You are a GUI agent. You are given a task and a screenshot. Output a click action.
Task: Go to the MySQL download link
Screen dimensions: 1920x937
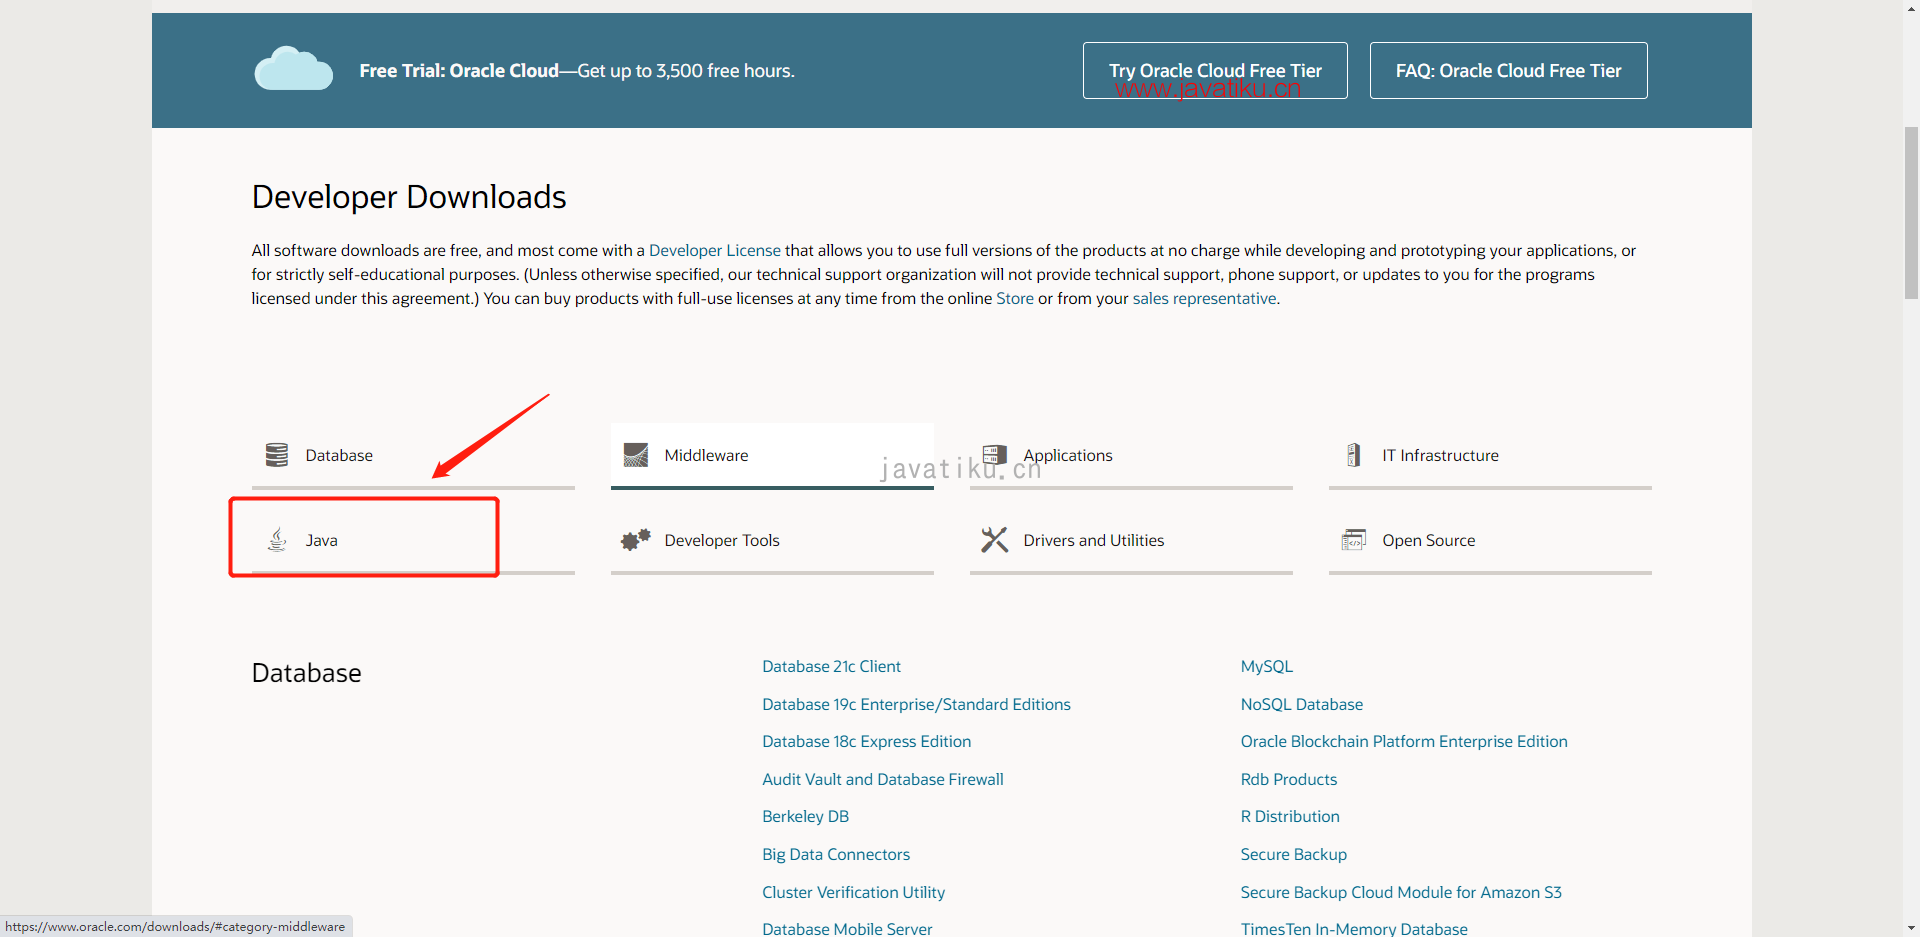pos(1266,666)
